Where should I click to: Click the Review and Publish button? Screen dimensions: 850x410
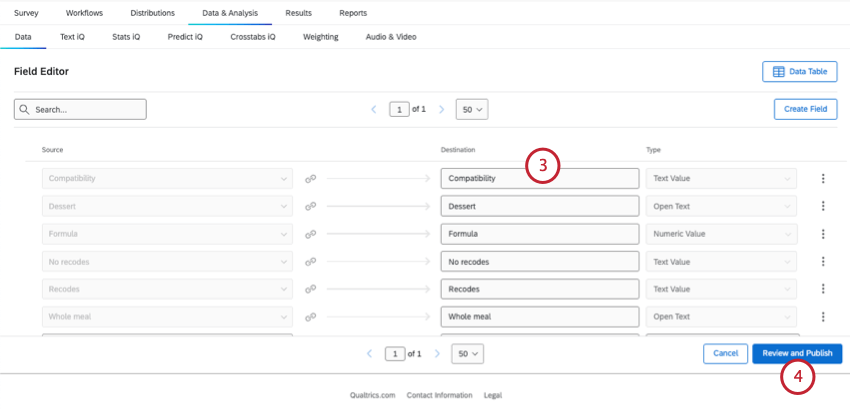(797, 354)
